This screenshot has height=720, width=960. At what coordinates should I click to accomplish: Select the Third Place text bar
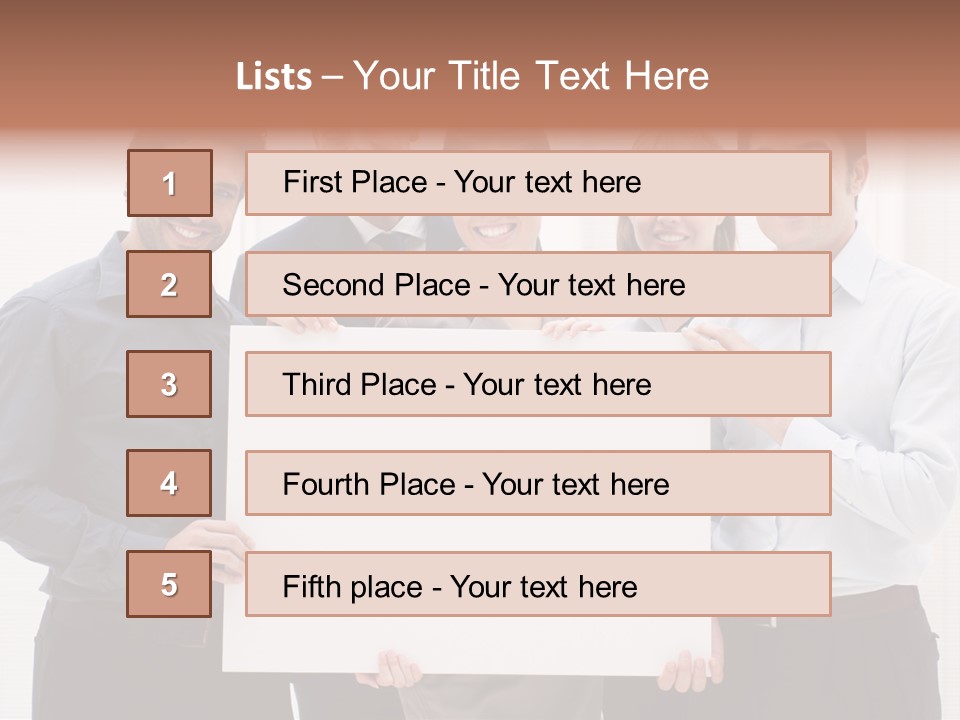click(538, 384)
